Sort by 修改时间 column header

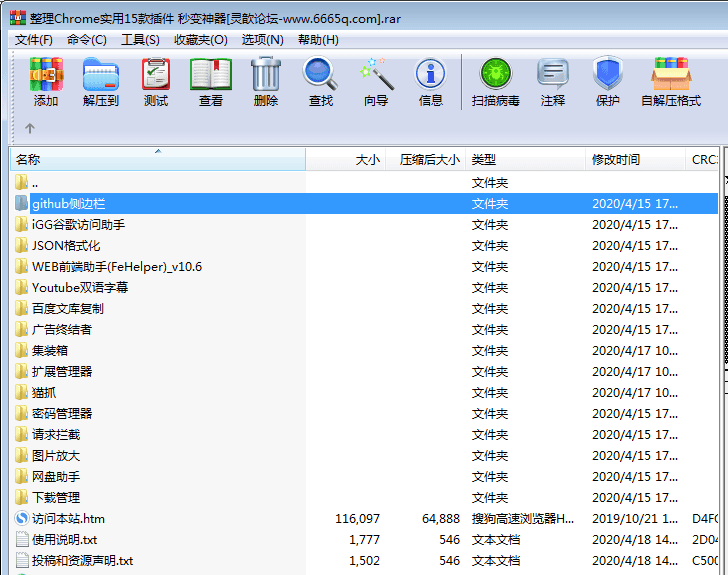pos(636,160)
